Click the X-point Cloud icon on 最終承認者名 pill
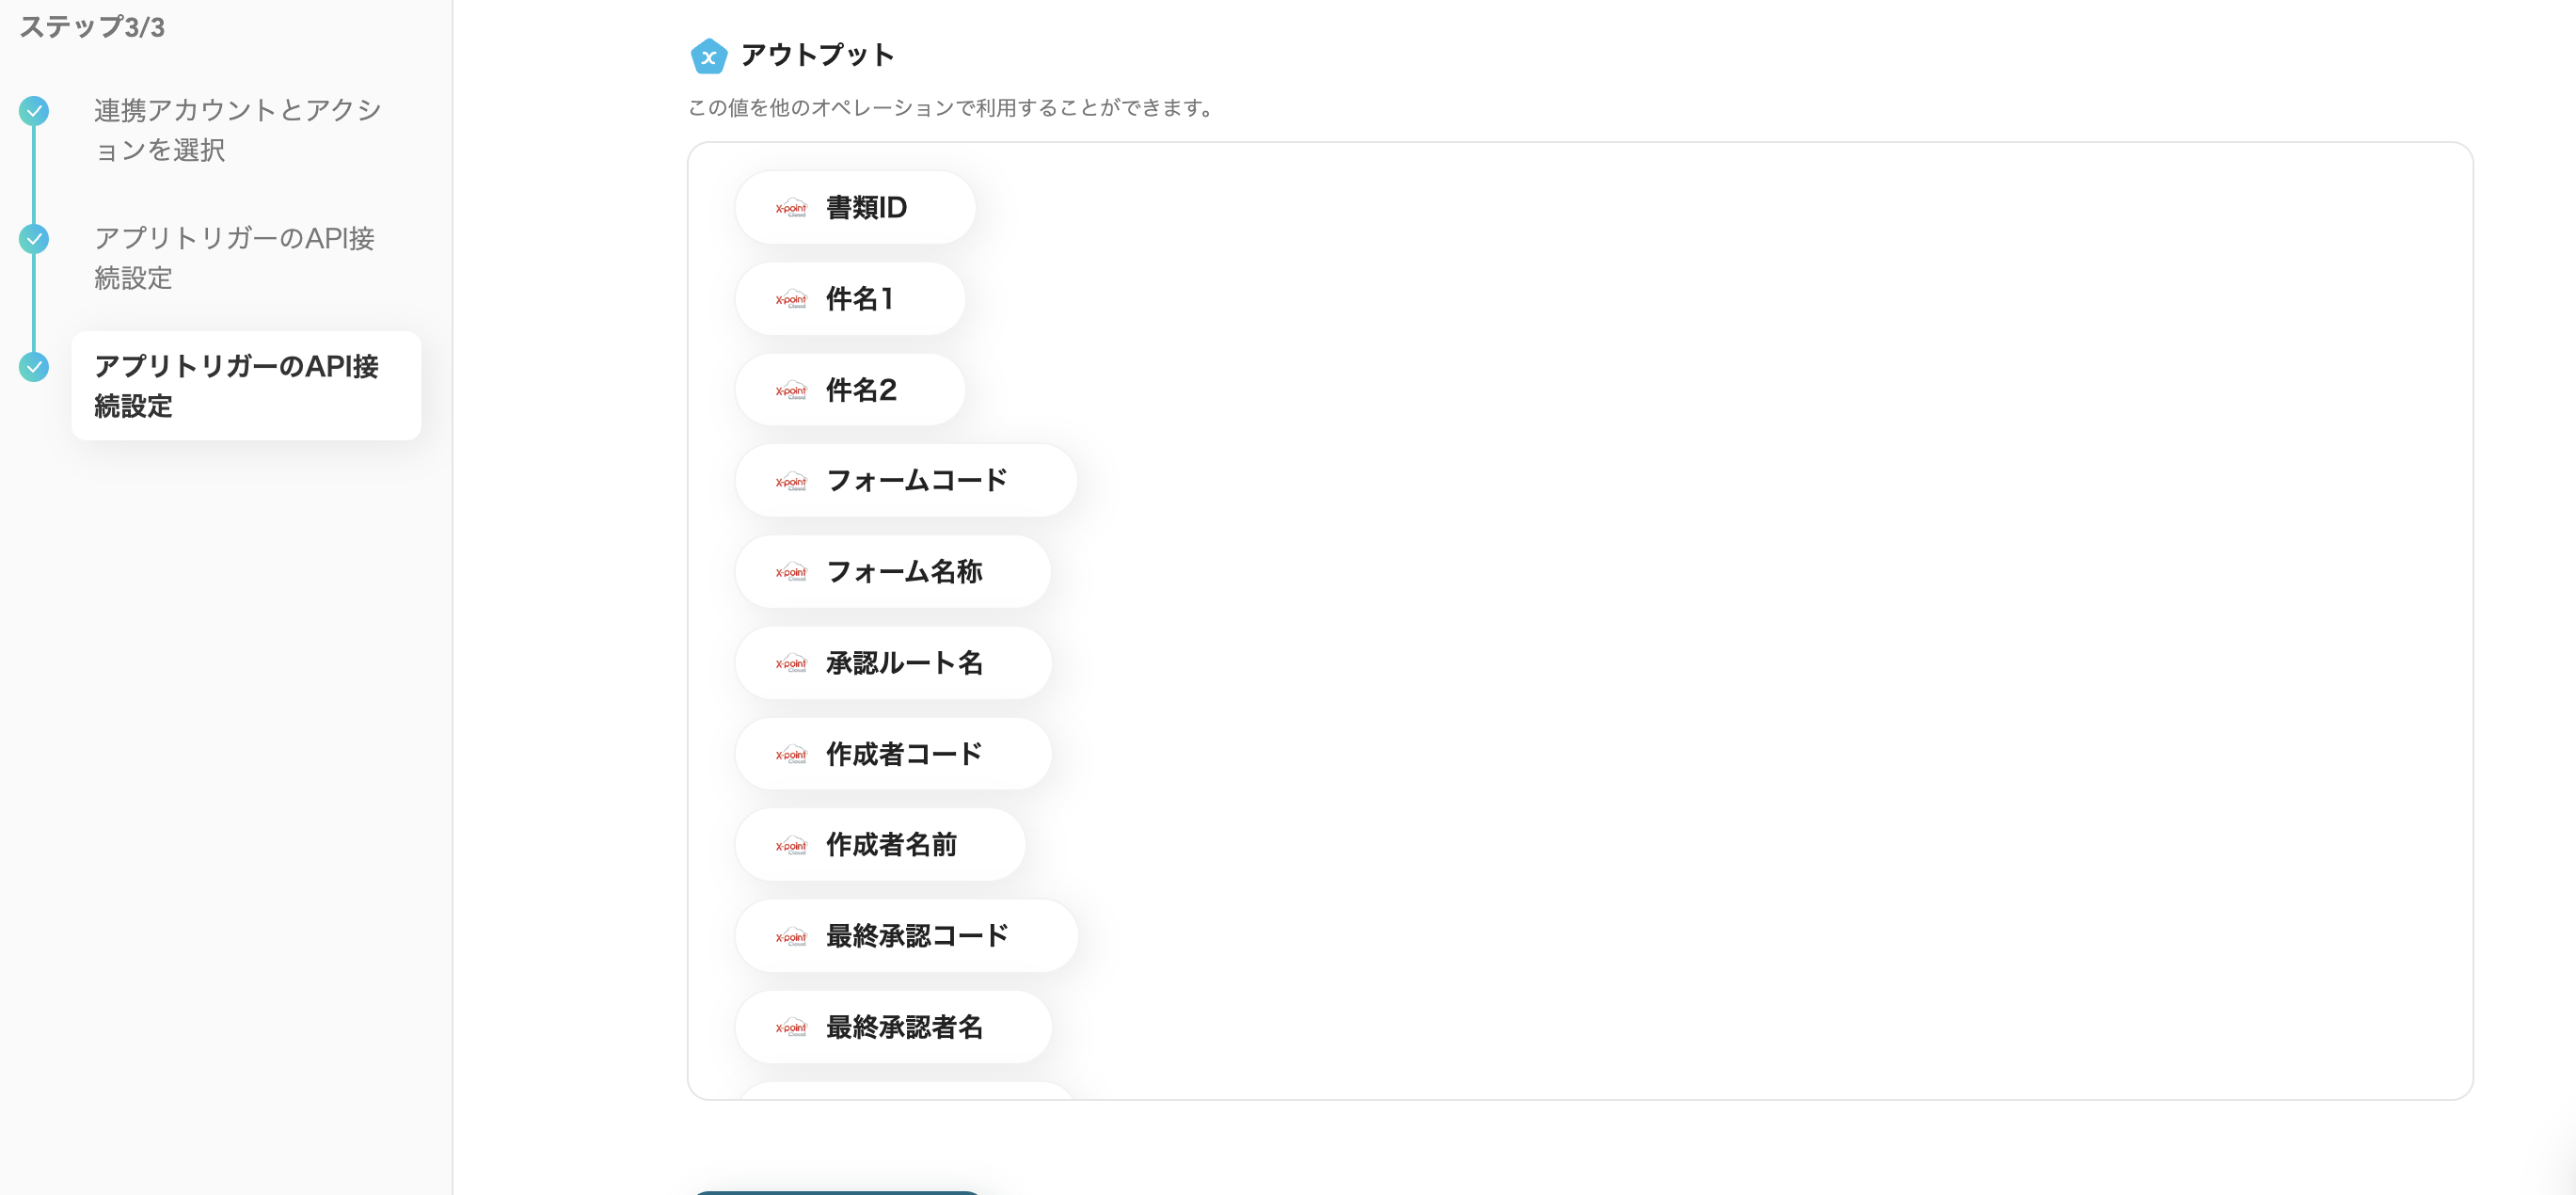The height and width of the screenshot is (1195, 2576). tap(791, 1026)
